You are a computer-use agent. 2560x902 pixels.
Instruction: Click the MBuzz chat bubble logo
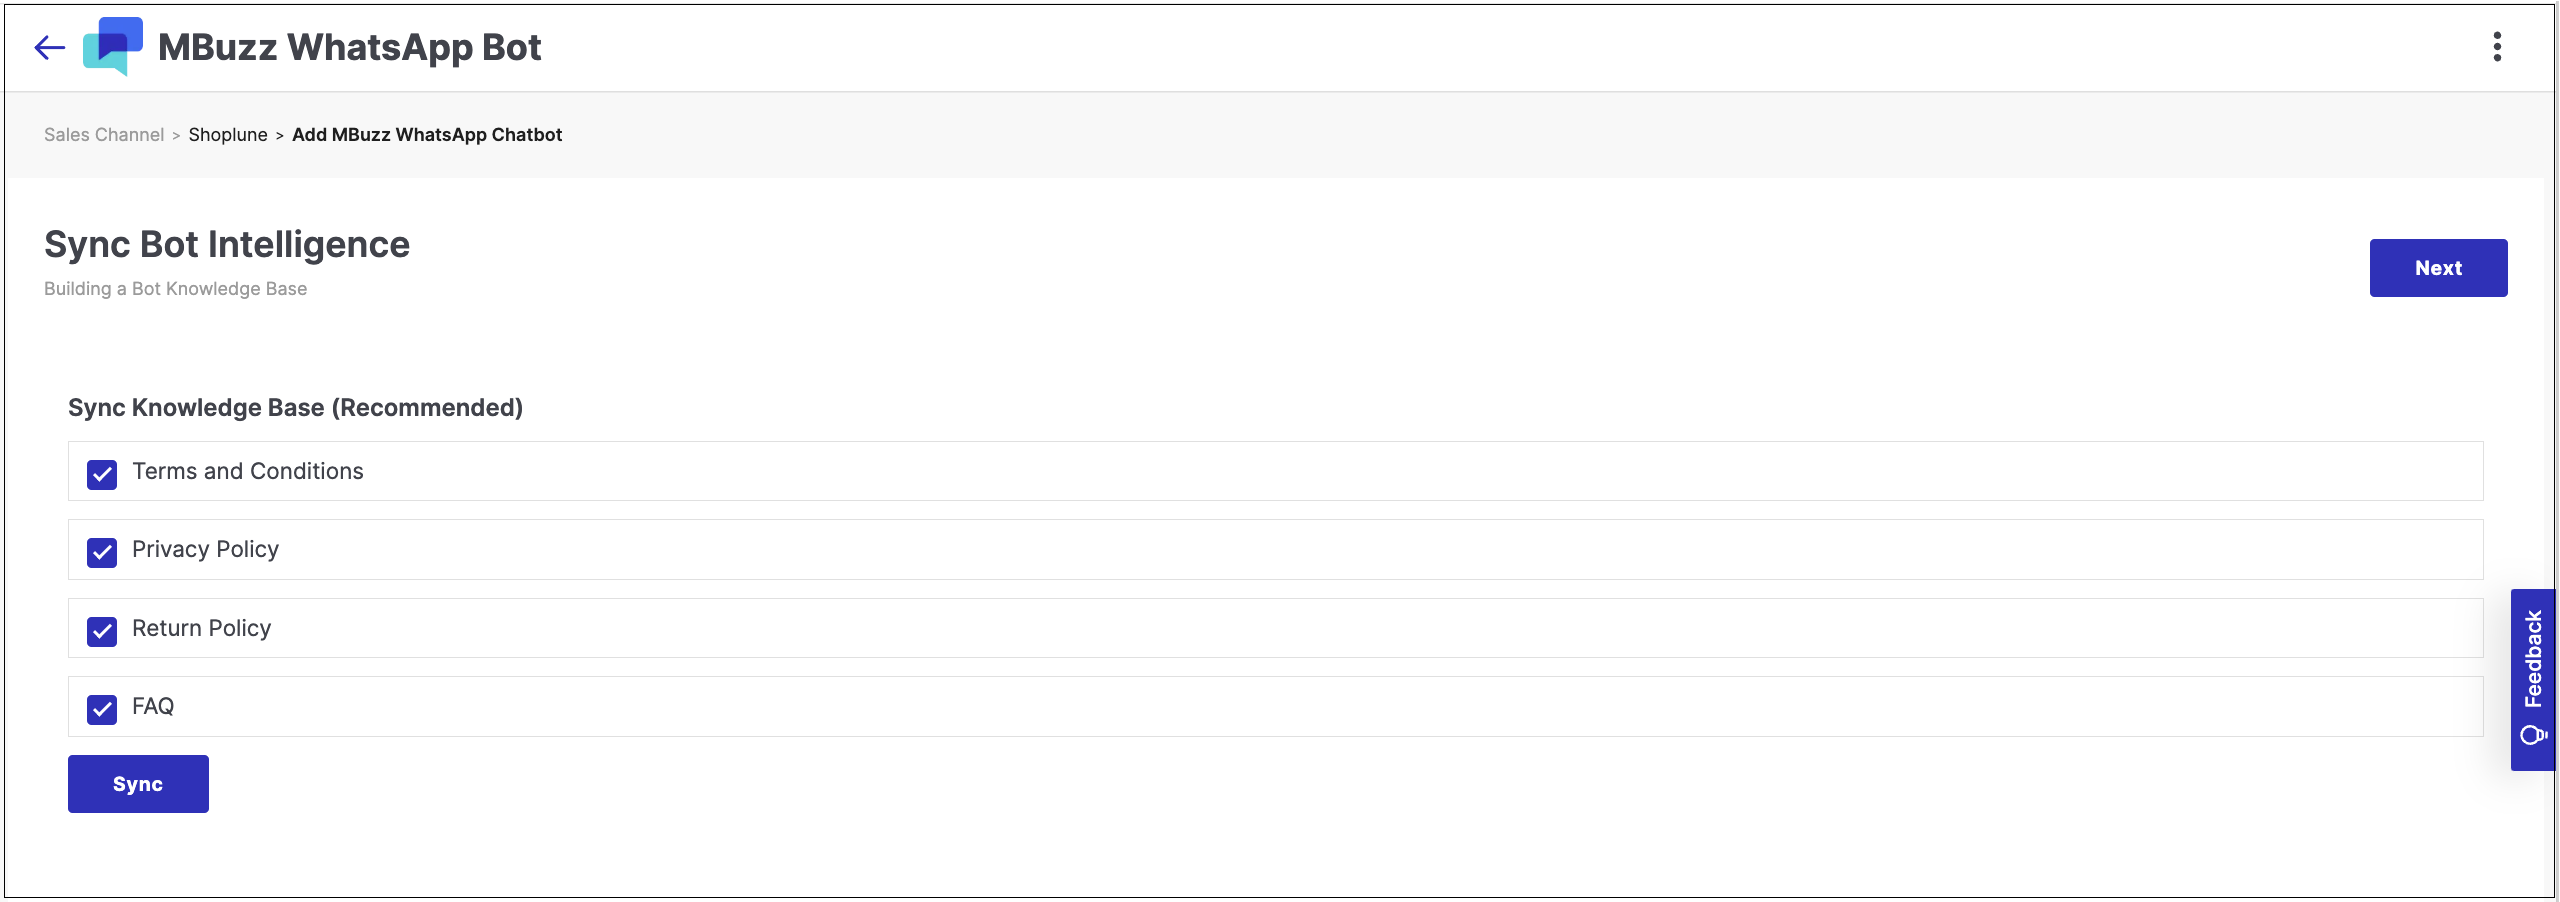(113, 46)
